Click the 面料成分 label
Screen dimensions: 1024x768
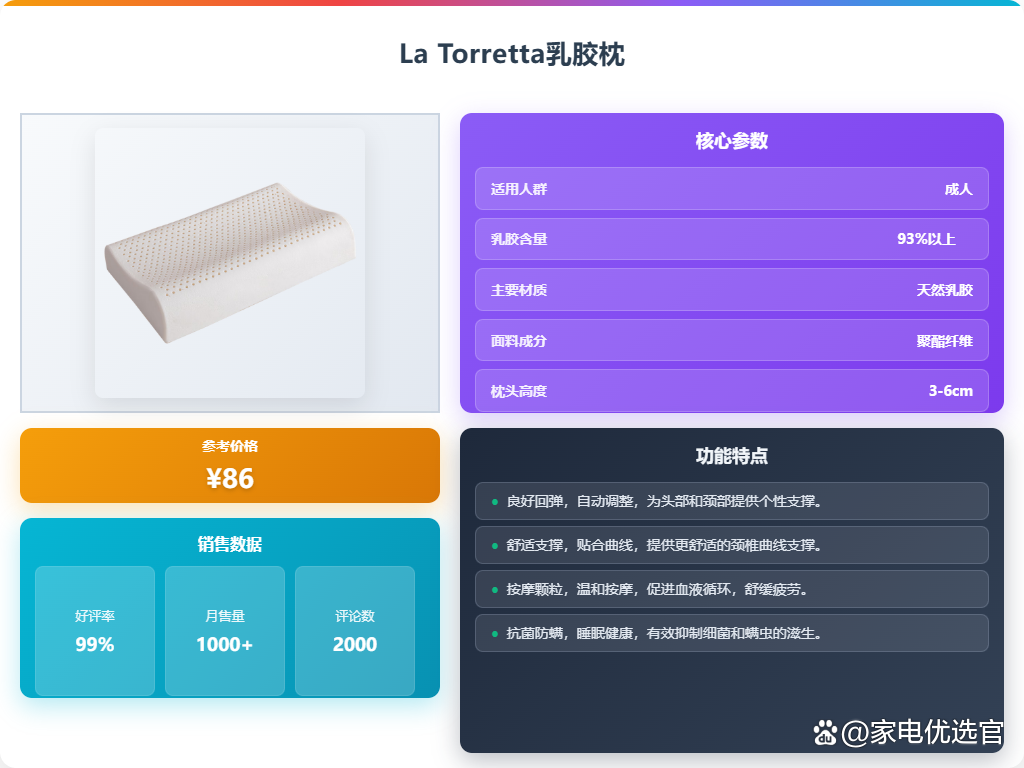pyautogui.click(x=519, y=341)
